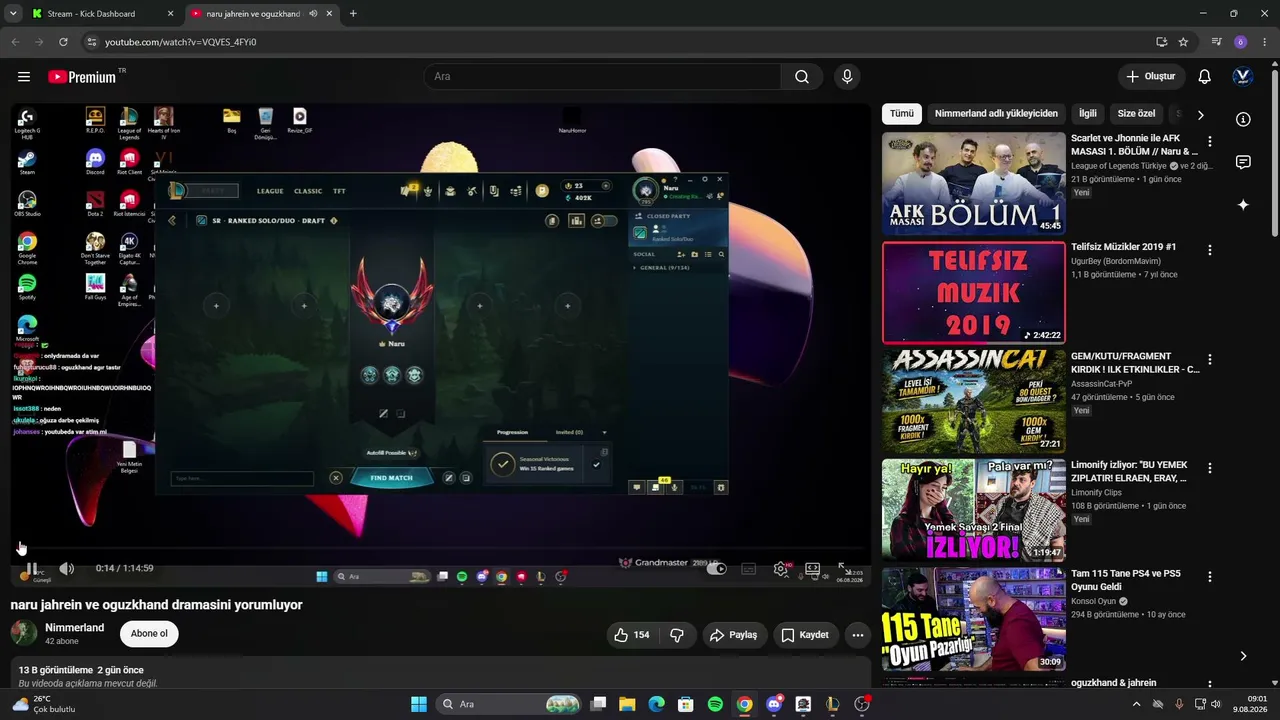Open options menu for Scarlet ve Jhonnie video

pyautogui.click(x=1210, y=141)
